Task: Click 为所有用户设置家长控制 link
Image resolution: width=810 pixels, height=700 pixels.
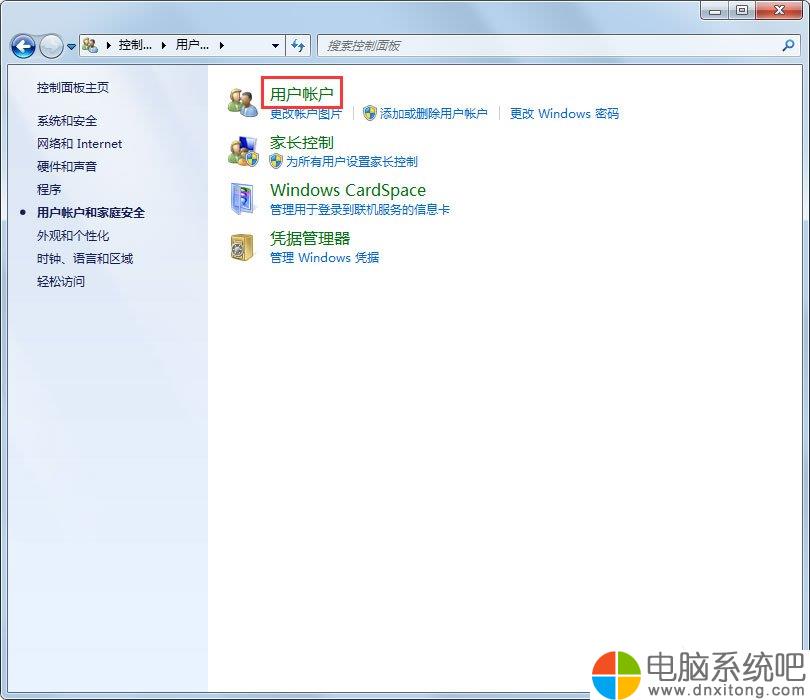Action: [x=352, y=162]
